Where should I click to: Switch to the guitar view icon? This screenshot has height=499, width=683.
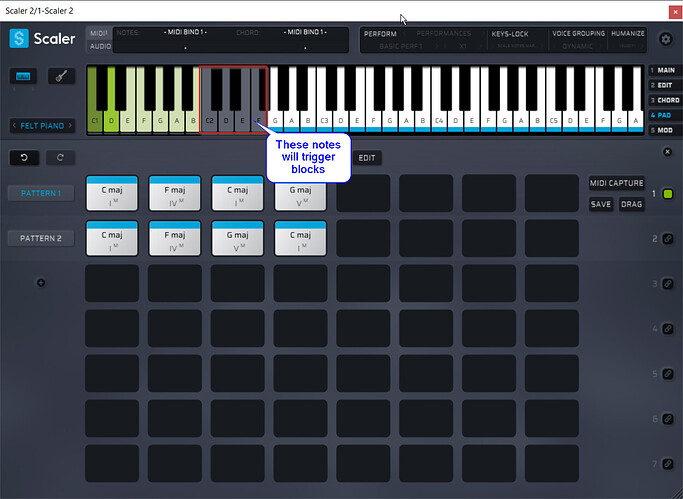click(x=61, y=76)
